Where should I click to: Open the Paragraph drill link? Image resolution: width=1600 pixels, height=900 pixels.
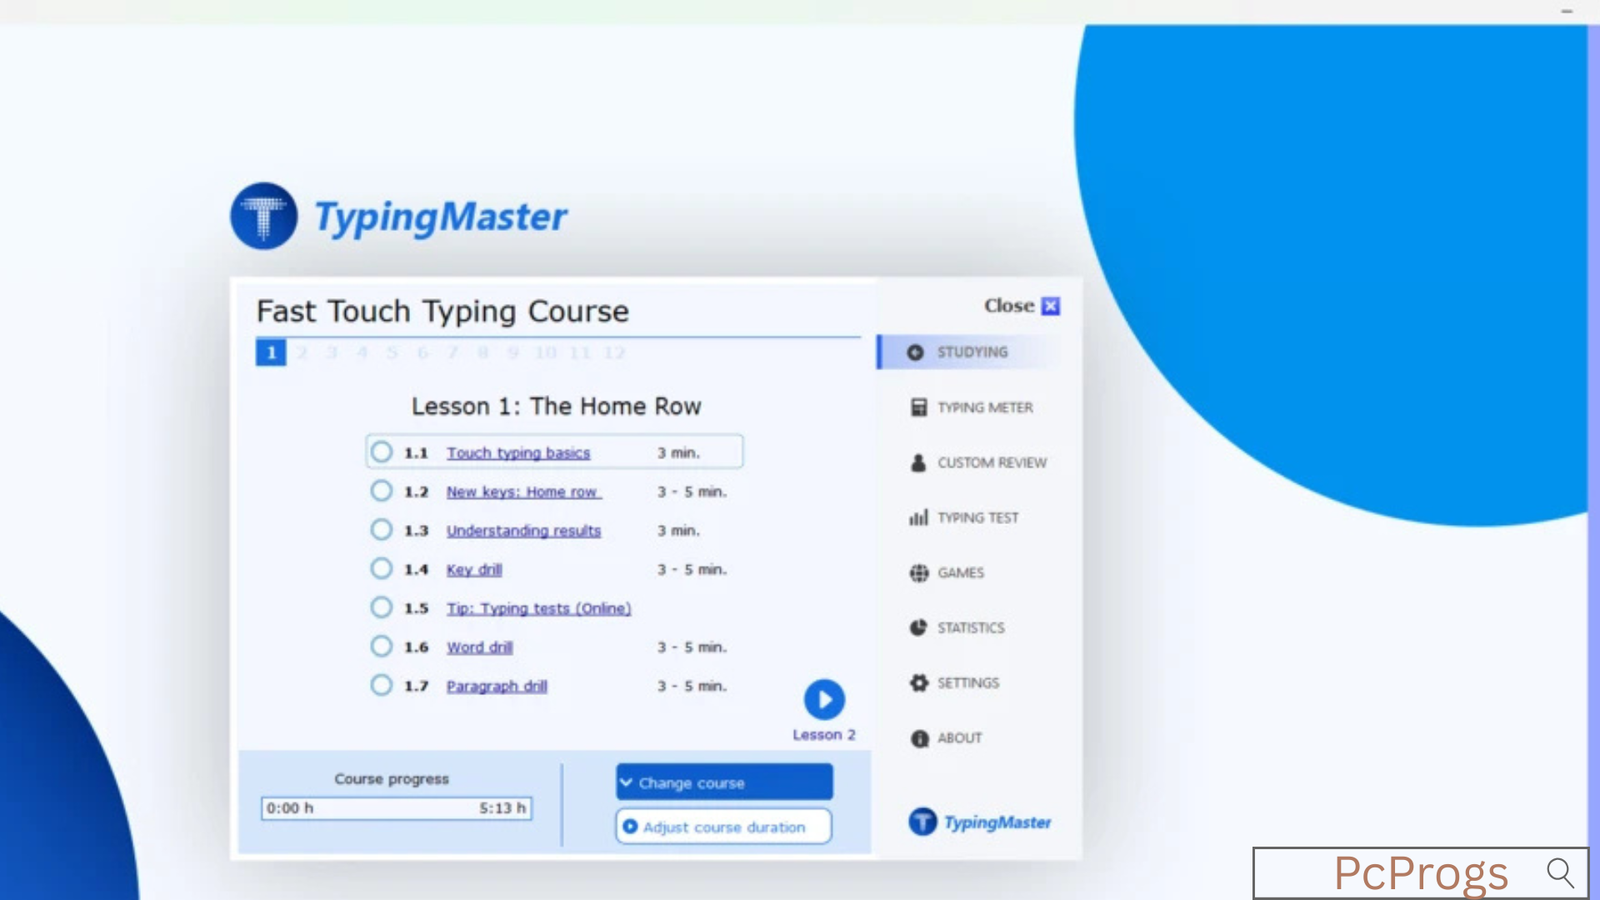pyautogui.click(x=496, y=686)
